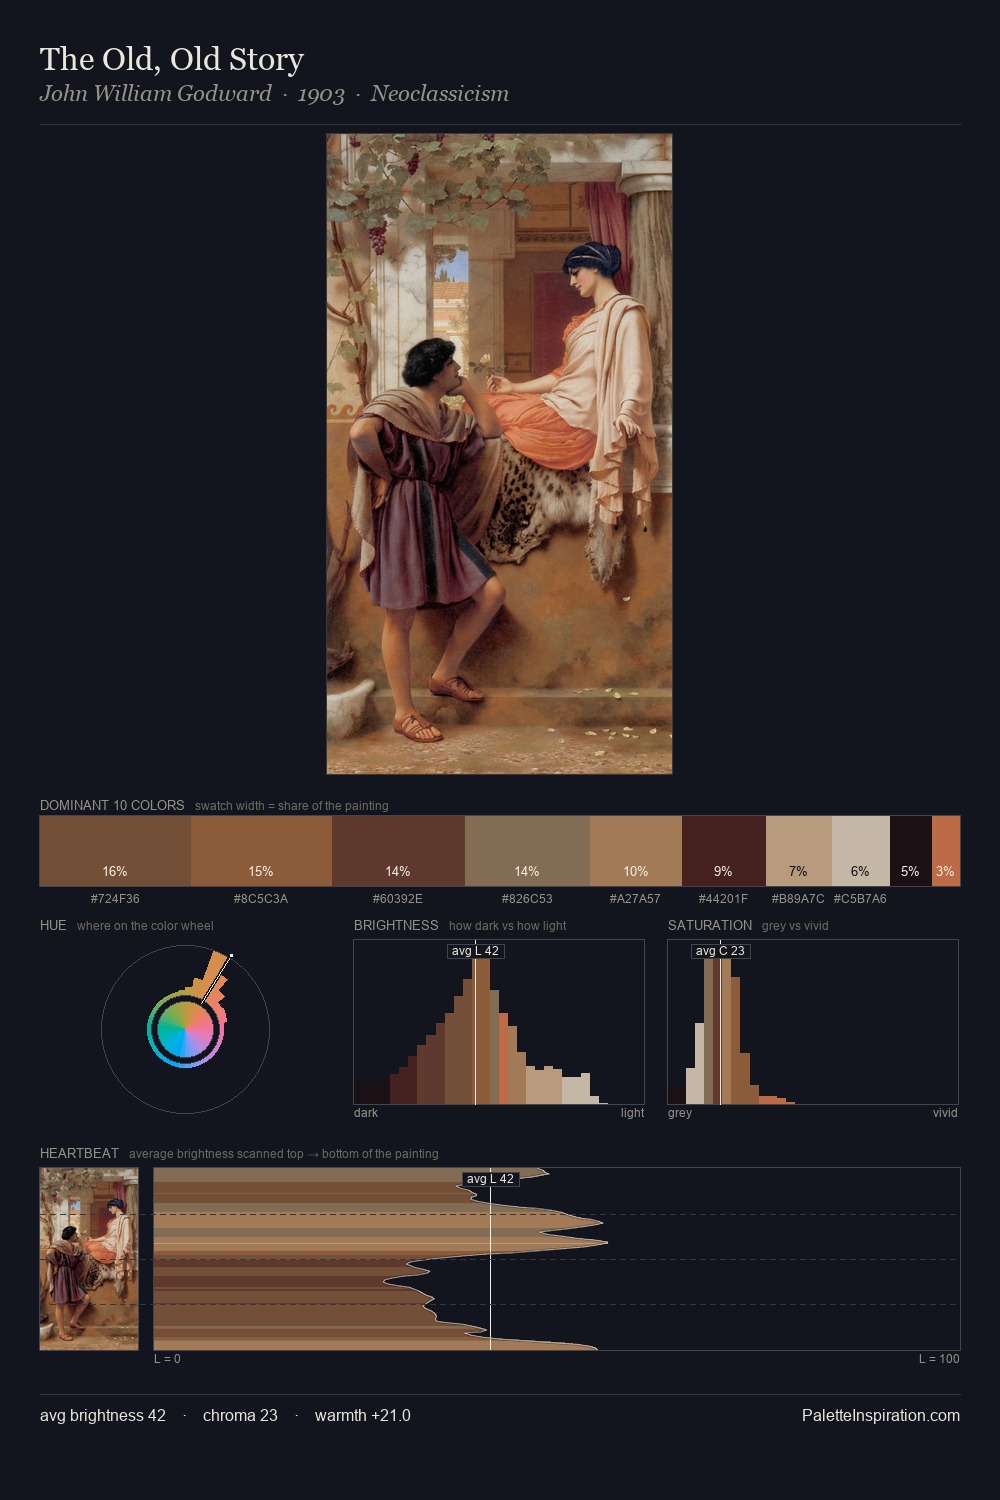This screenshot has height=1500, width=1000.
Task: Click the "L = 100" axis label
Action: (939, 1359)
